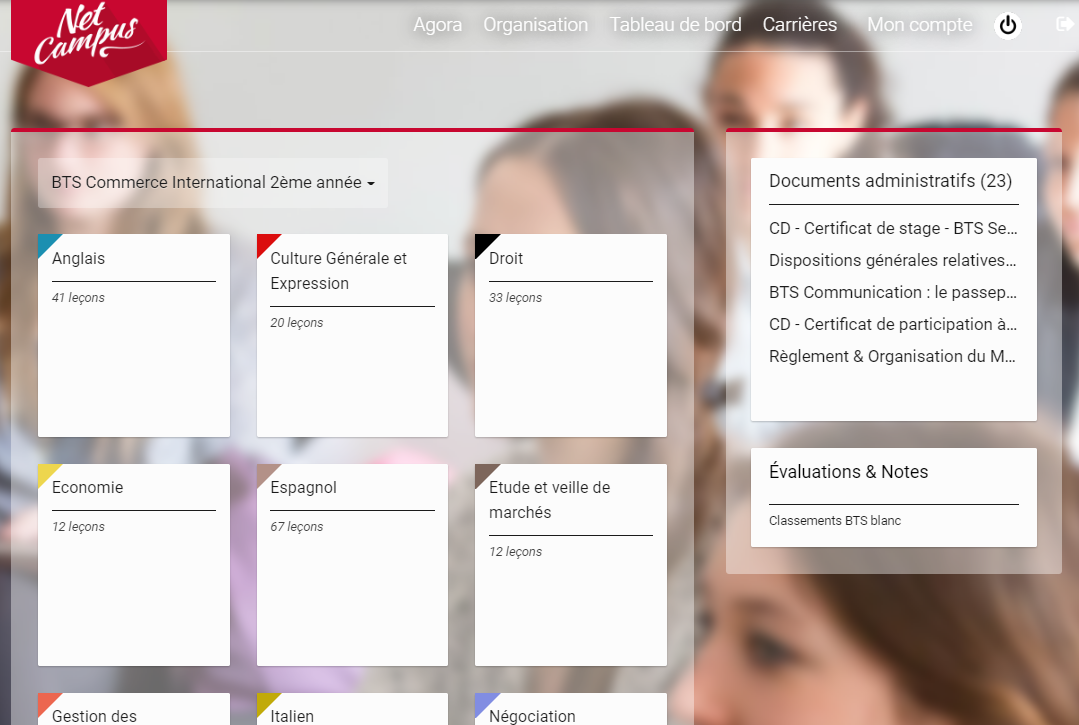
Task: Click the logout arrow icon at top right
Action: click(x=1065, y=25)
